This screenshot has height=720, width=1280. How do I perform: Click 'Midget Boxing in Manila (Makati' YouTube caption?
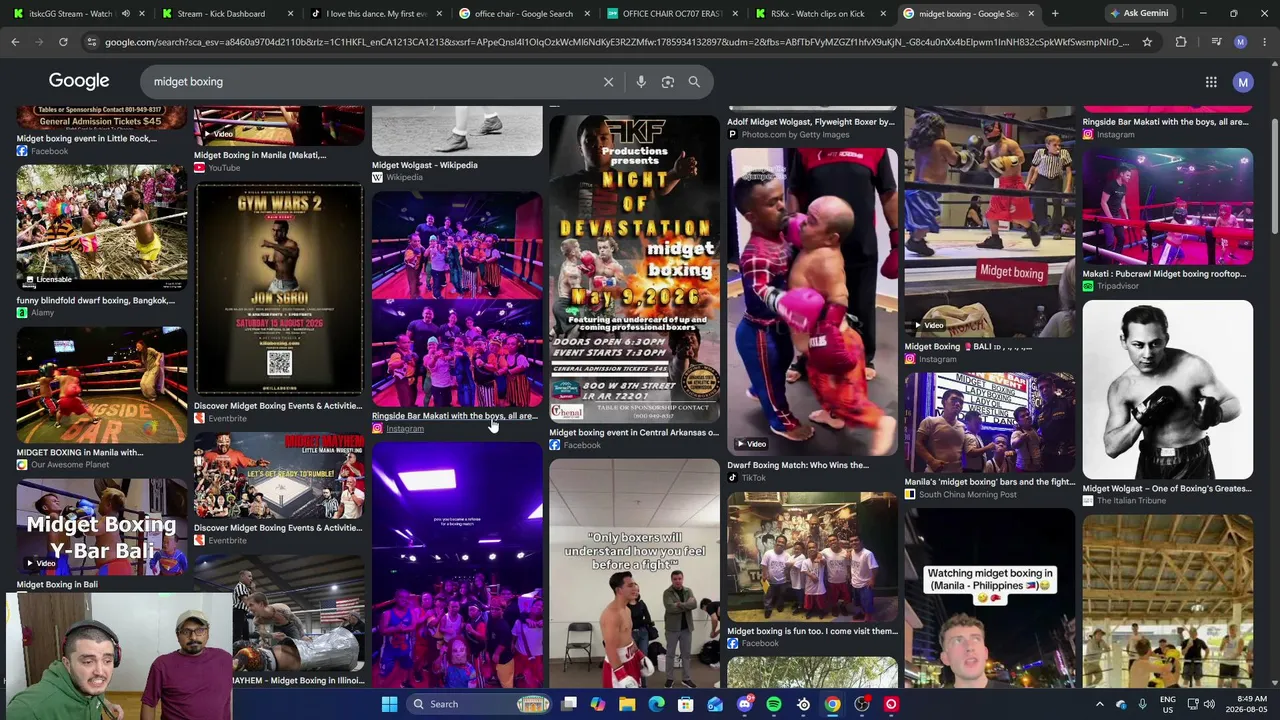260,155
